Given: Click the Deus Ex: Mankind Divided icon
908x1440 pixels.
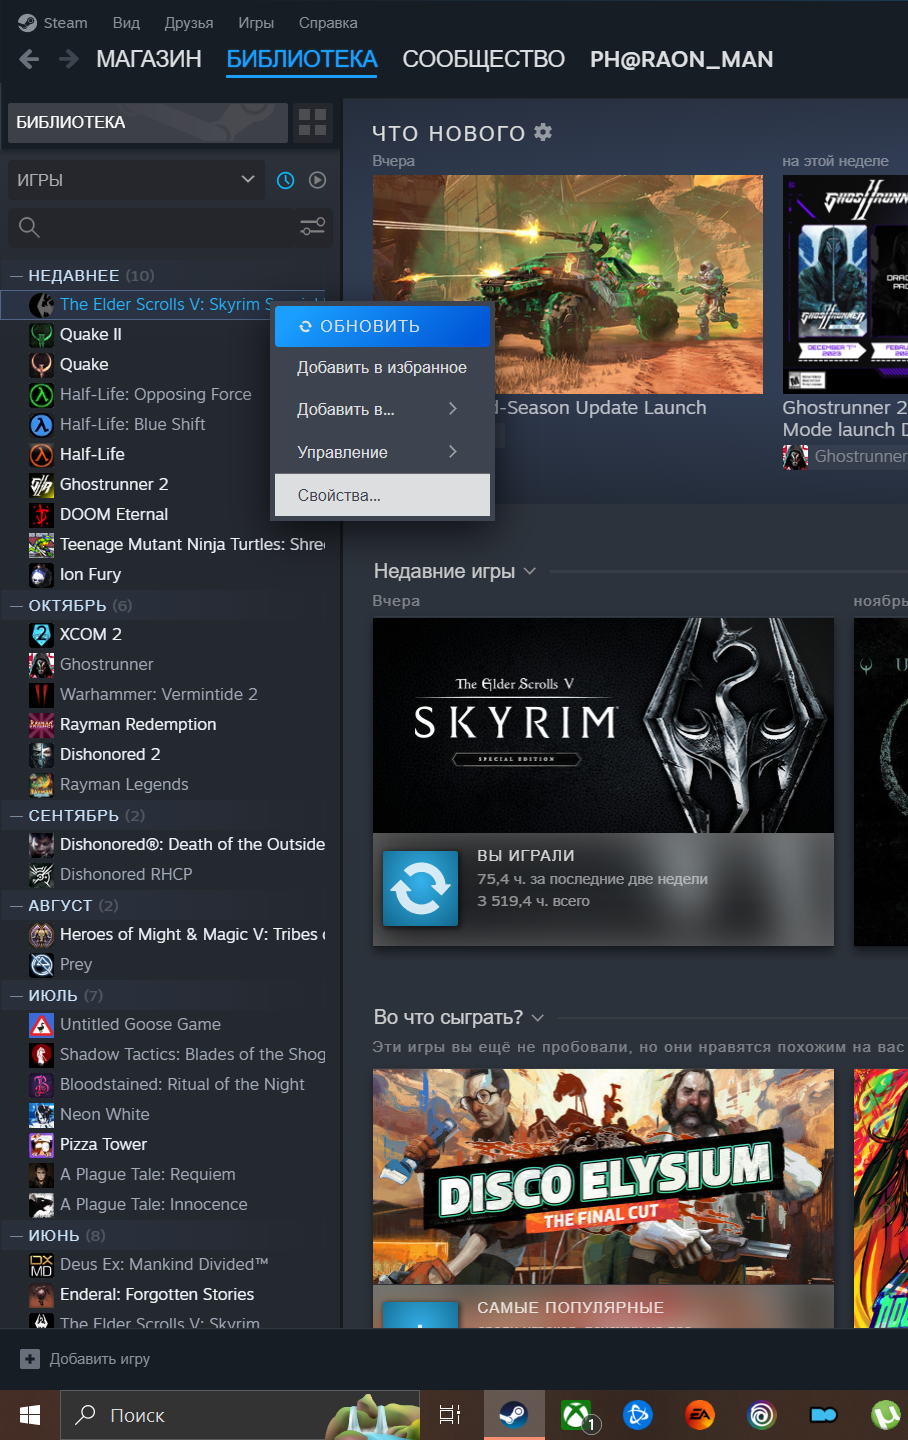Looking at the screenshot, I should [41, 1264].
